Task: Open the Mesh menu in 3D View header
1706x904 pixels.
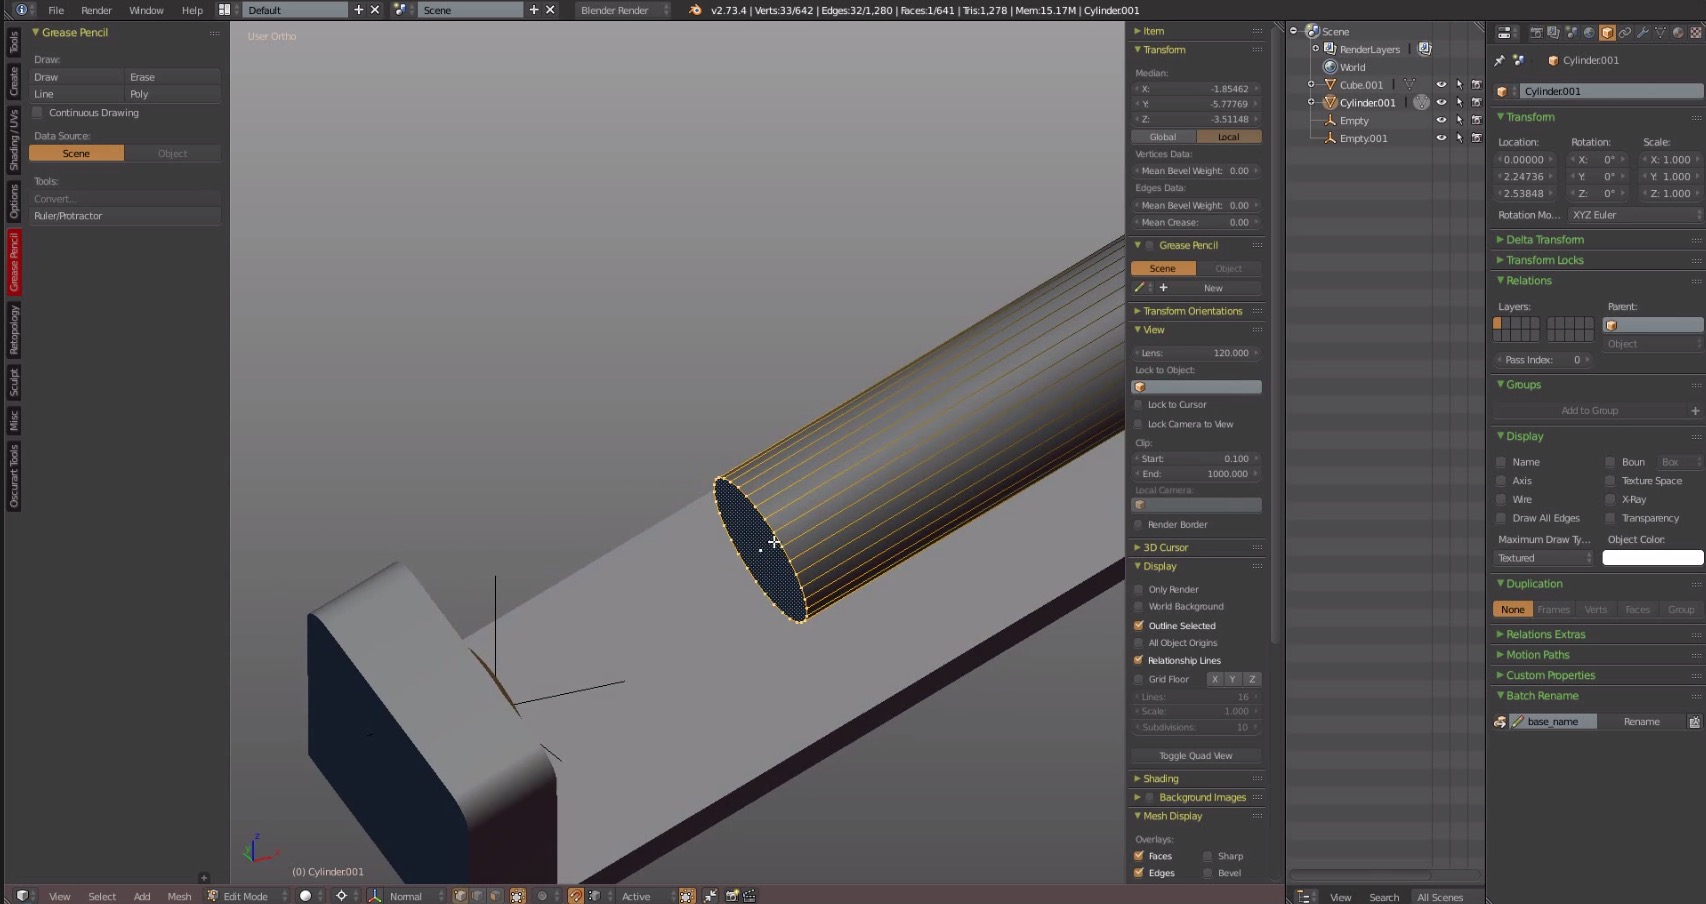Action: [x=179, y=896]
